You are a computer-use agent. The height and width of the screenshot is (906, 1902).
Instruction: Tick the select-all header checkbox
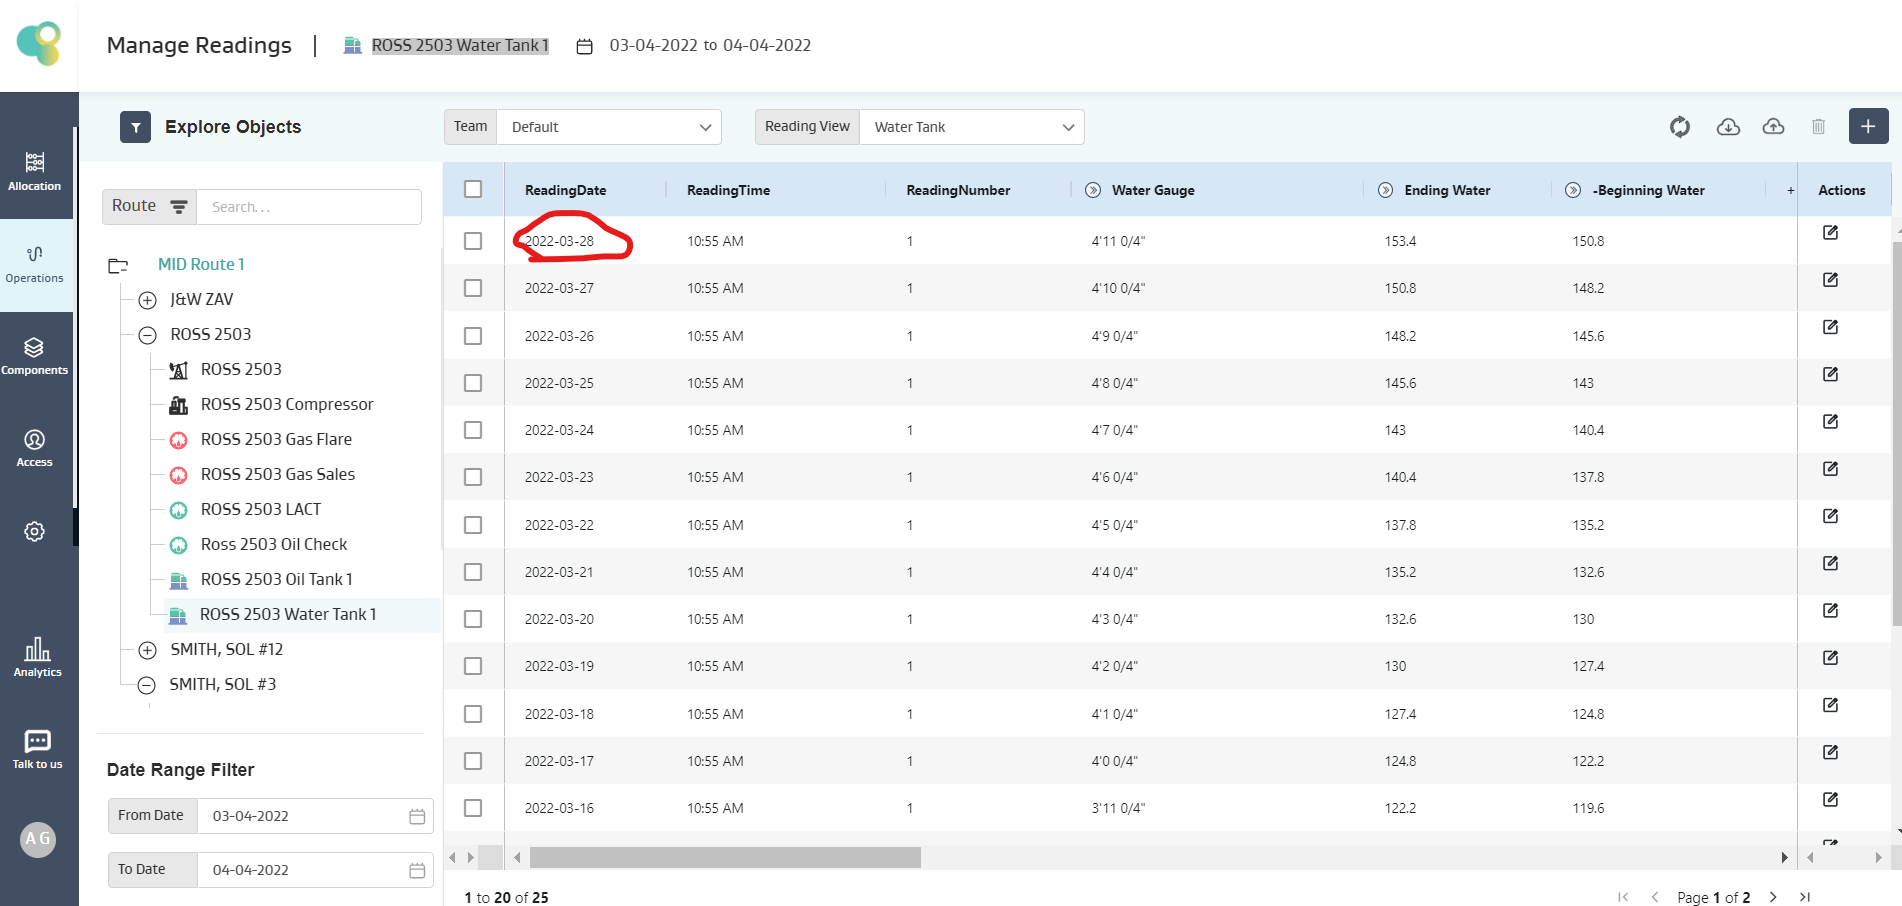(x=473, y=190)
